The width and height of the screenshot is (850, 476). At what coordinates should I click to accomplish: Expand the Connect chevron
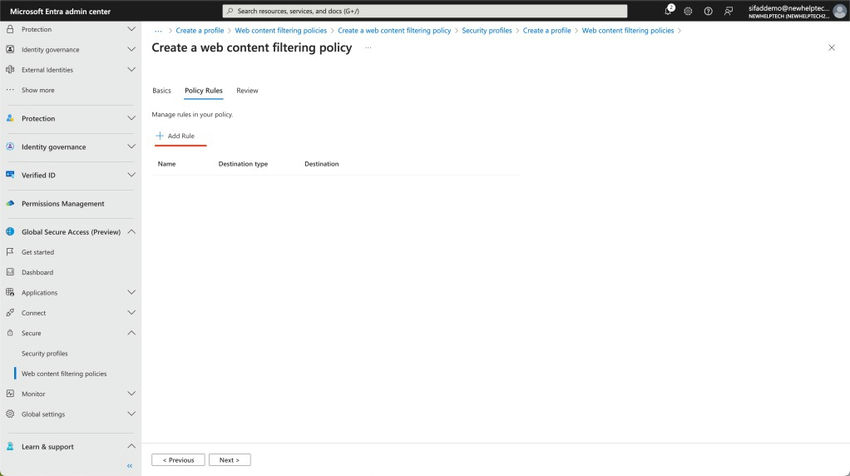[x=131, y=313]
